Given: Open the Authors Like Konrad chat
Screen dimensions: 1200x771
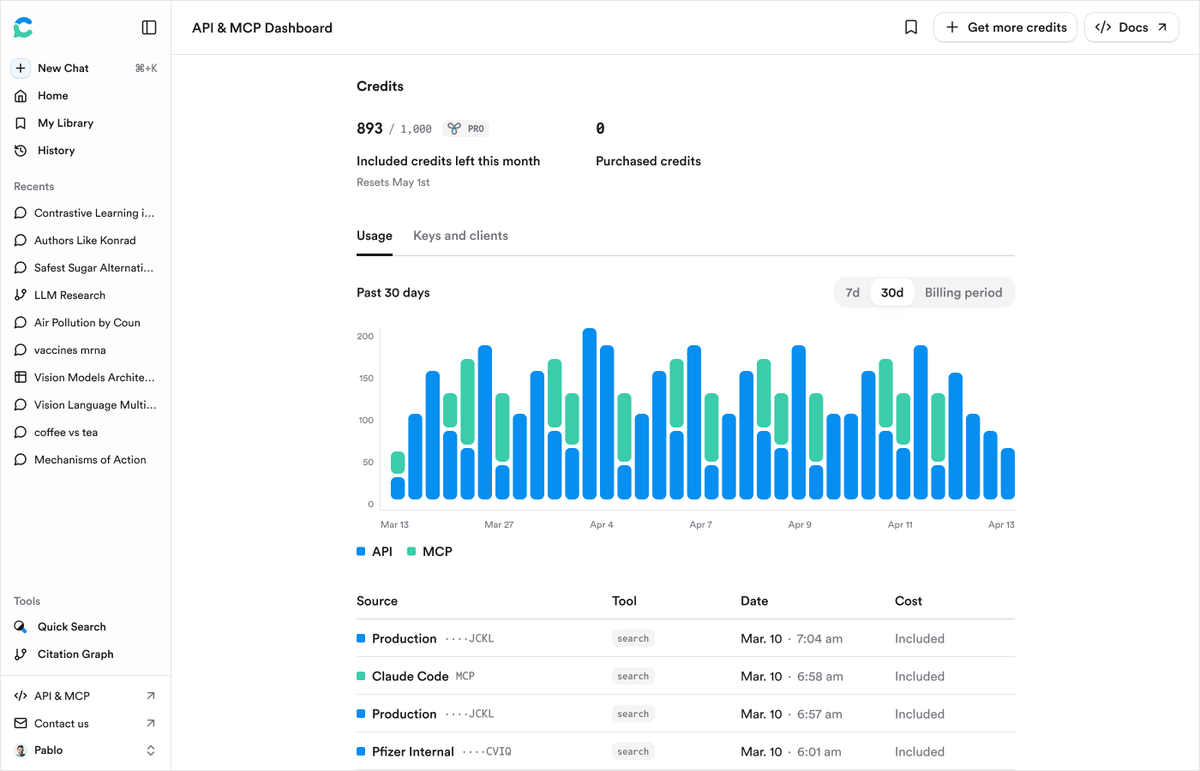Looking at the screenshot, I should [x=85, y=241].
